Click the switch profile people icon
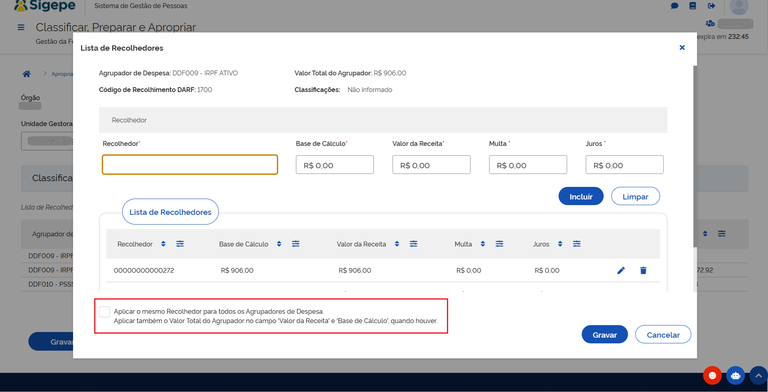The width and height of the screenshot is (768, 392). (710, 23)
